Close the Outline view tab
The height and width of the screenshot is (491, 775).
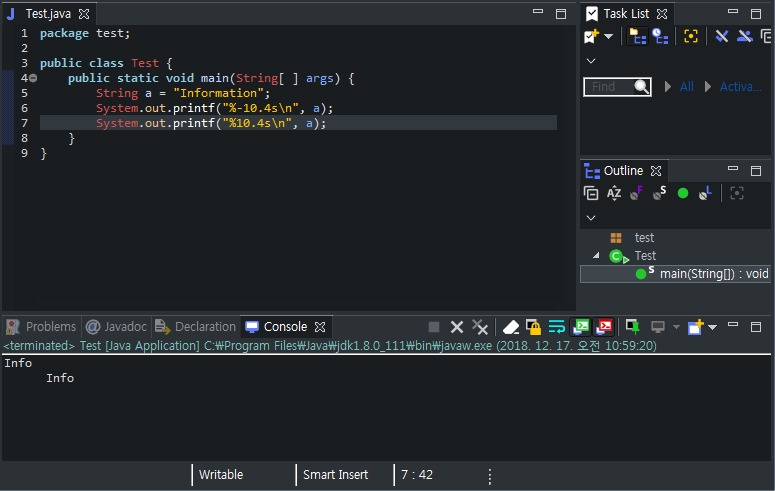tap(656, 171)
